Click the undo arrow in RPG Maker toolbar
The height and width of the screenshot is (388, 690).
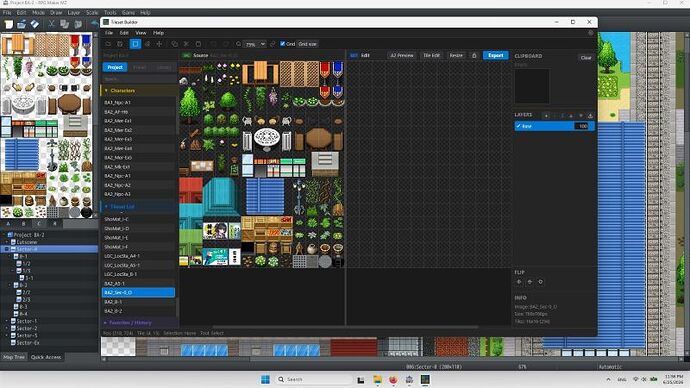94,24
